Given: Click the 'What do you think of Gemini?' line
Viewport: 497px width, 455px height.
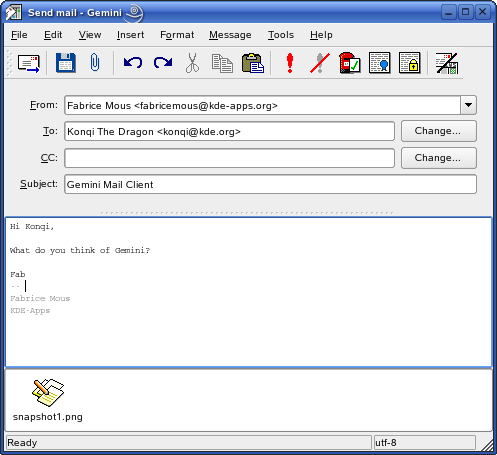Looking at the screenshot, I should 80,250.
